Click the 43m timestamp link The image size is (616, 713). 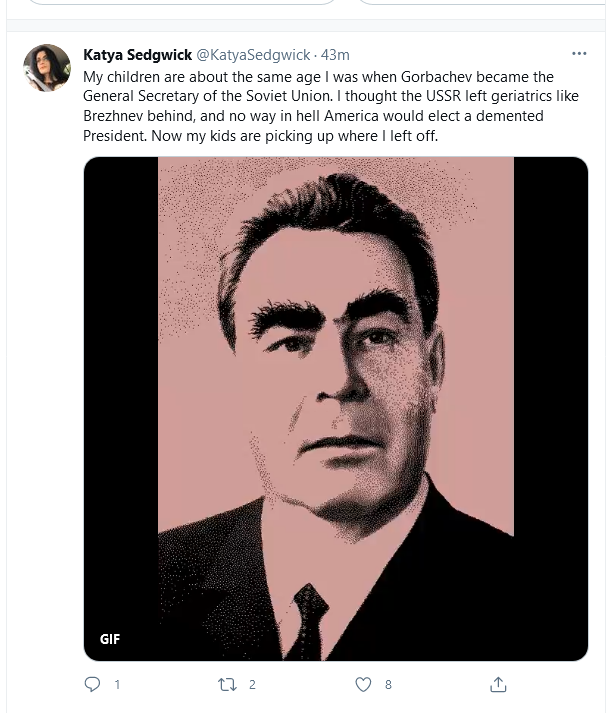pos(335,55)
